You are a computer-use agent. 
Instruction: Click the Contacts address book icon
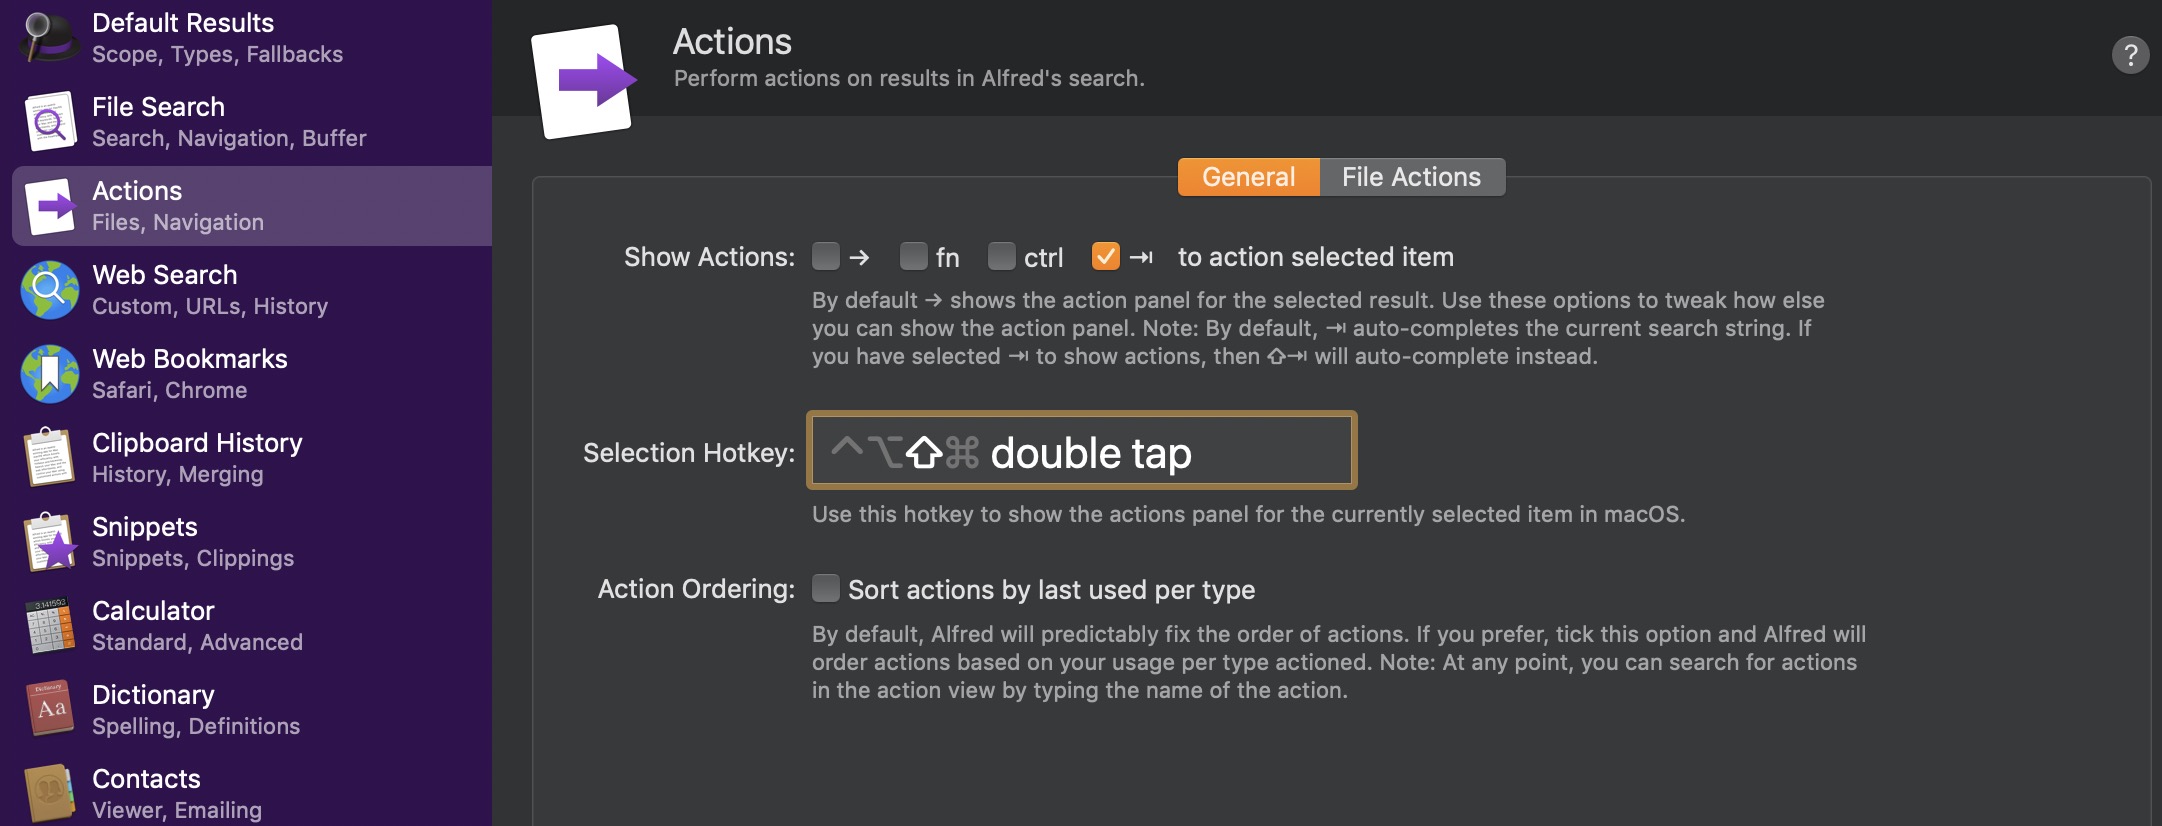[50, 792]
